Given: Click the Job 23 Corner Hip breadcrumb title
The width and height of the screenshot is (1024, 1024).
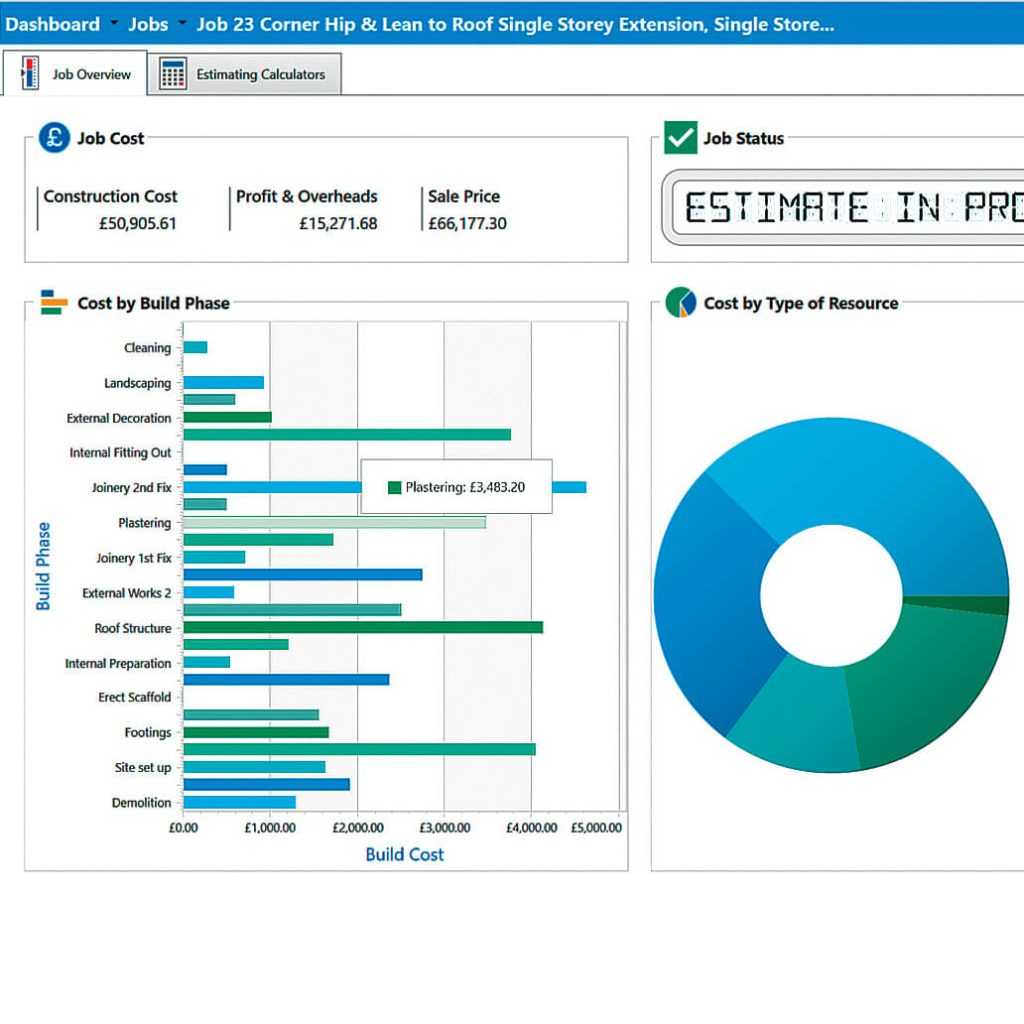Looking at the screenshot, I should [515, 24].
